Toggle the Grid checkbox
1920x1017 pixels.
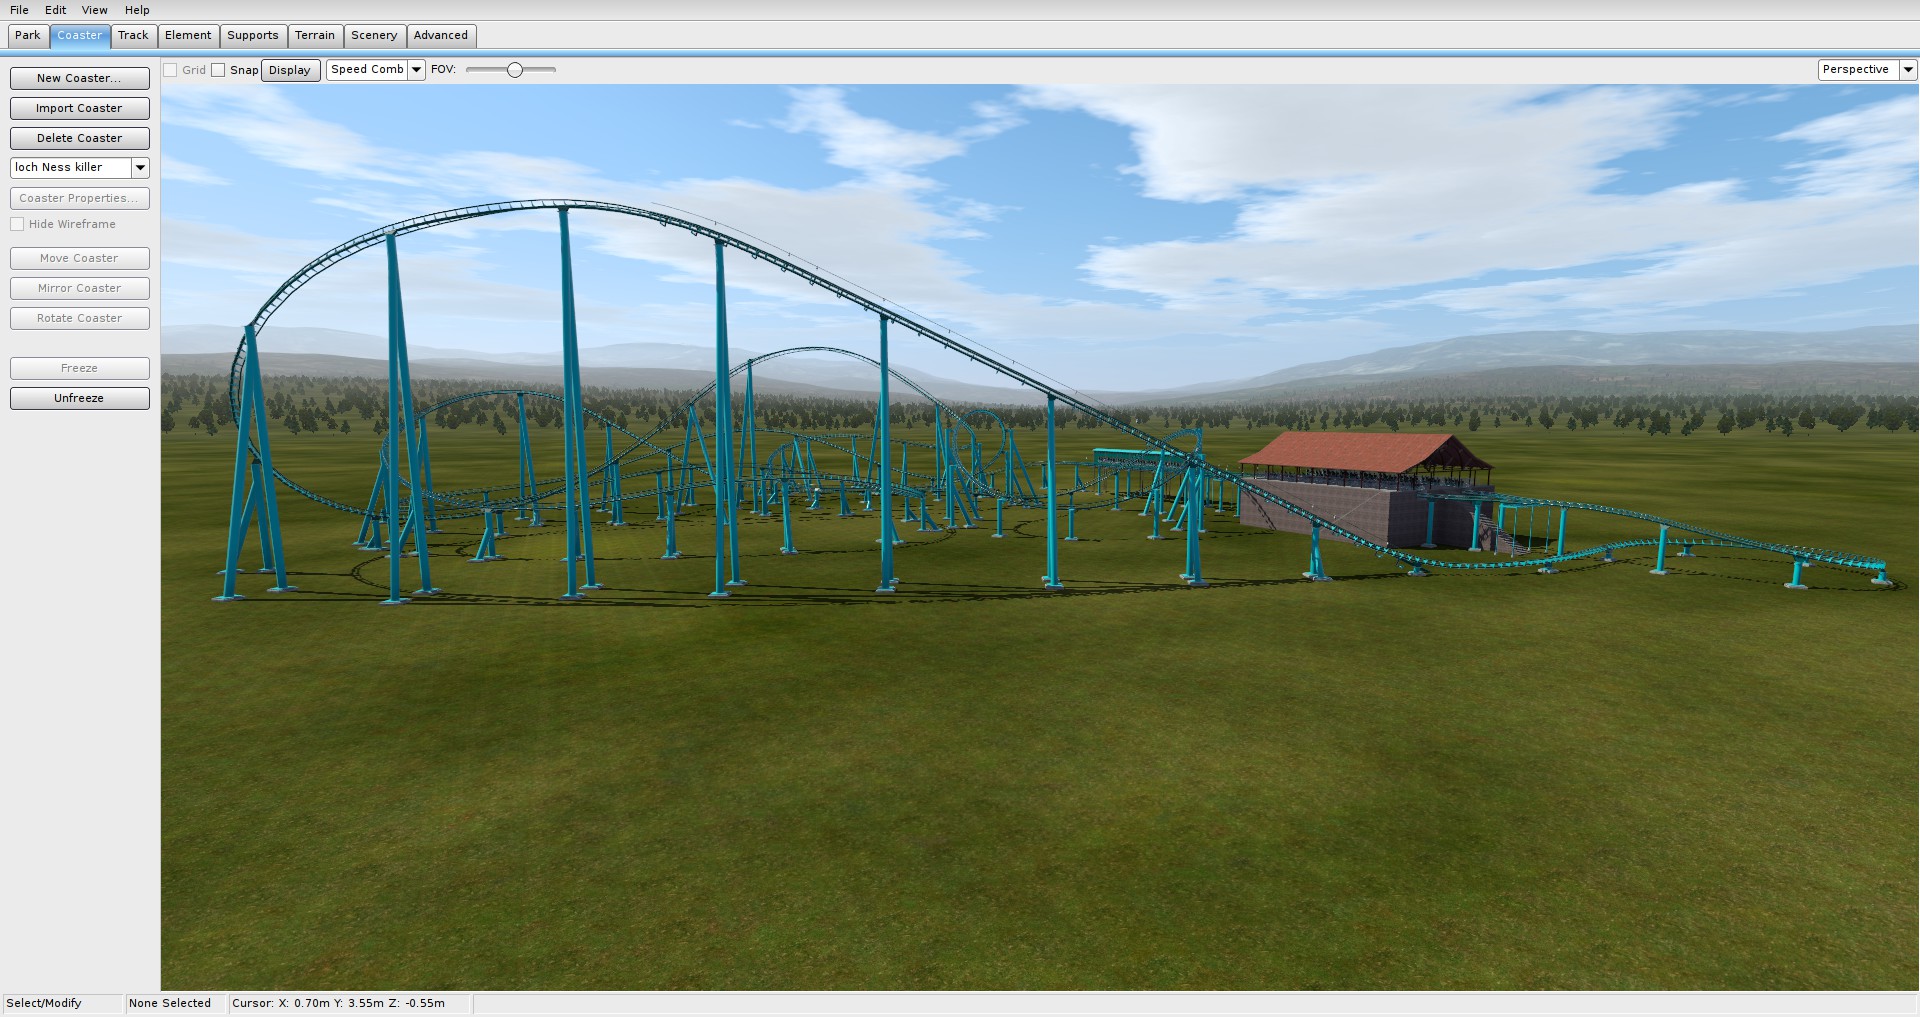[170, 70]
